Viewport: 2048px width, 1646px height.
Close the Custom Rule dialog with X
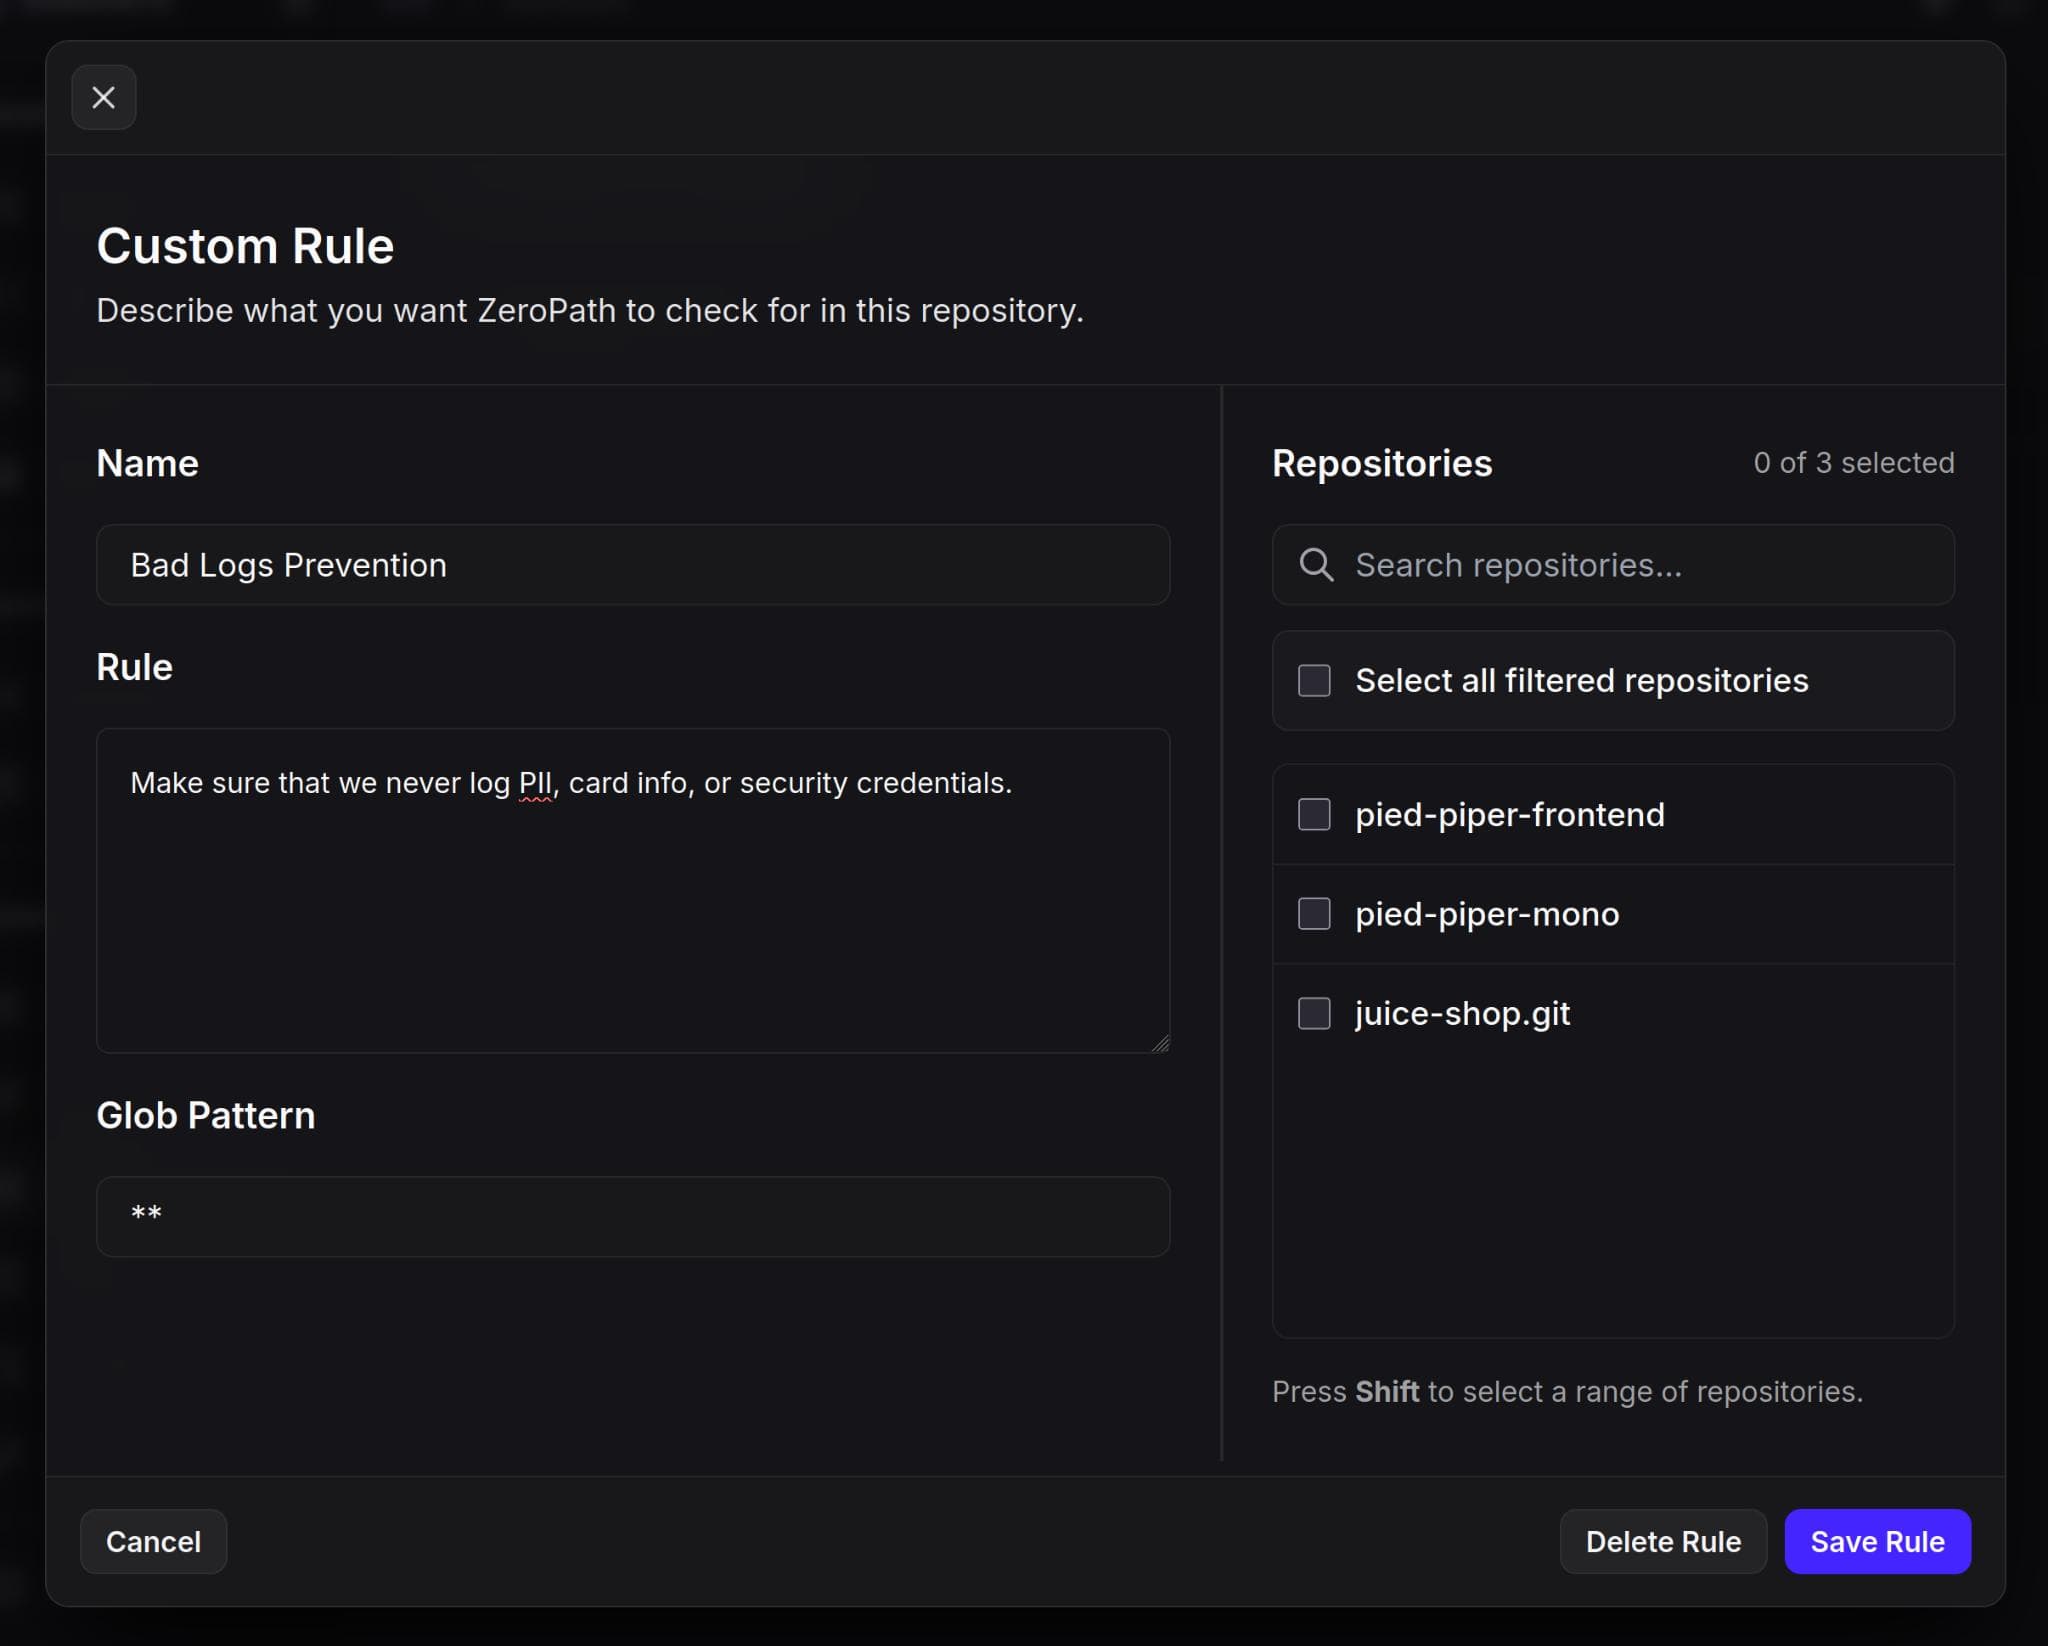pos(103,97)
